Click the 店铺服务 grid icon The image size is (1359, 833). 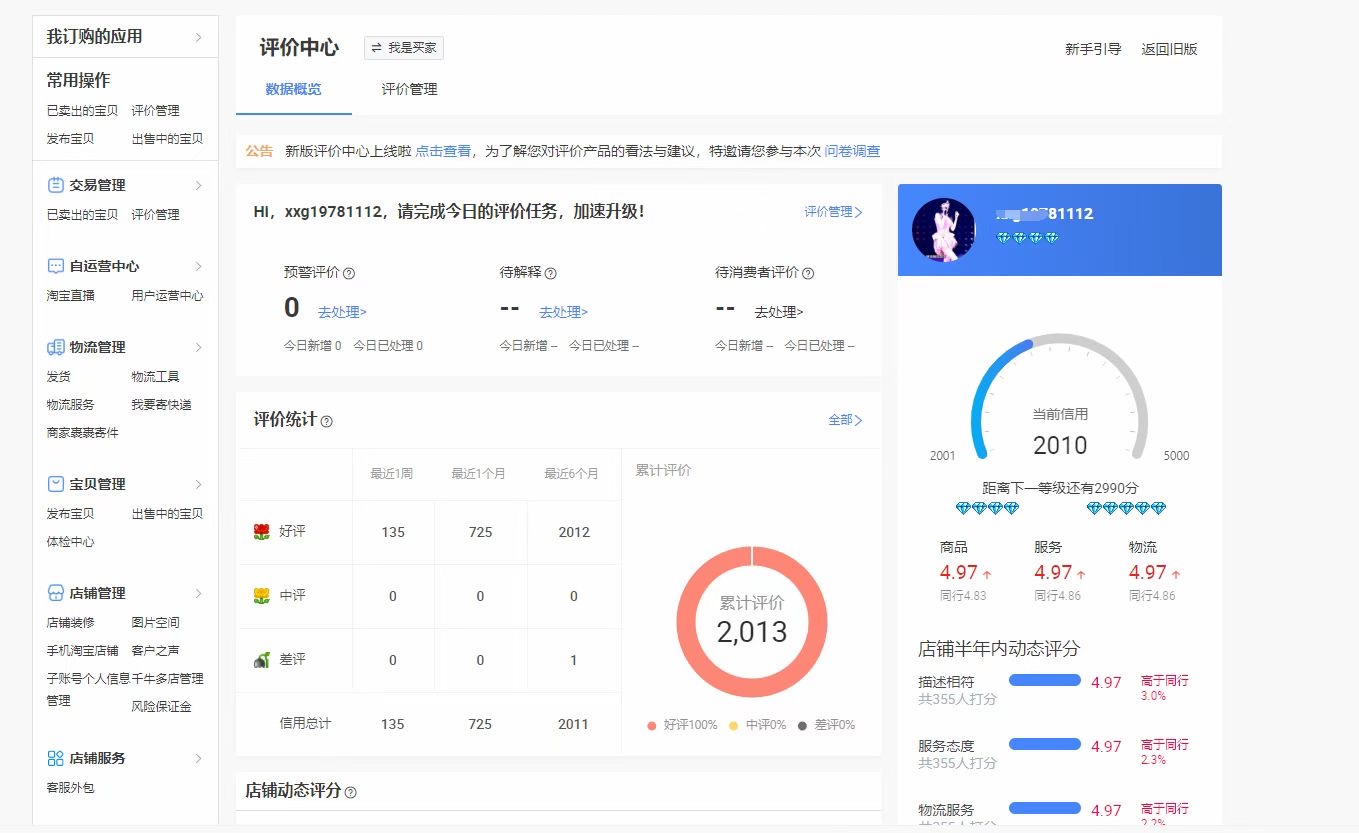point(56,758)
